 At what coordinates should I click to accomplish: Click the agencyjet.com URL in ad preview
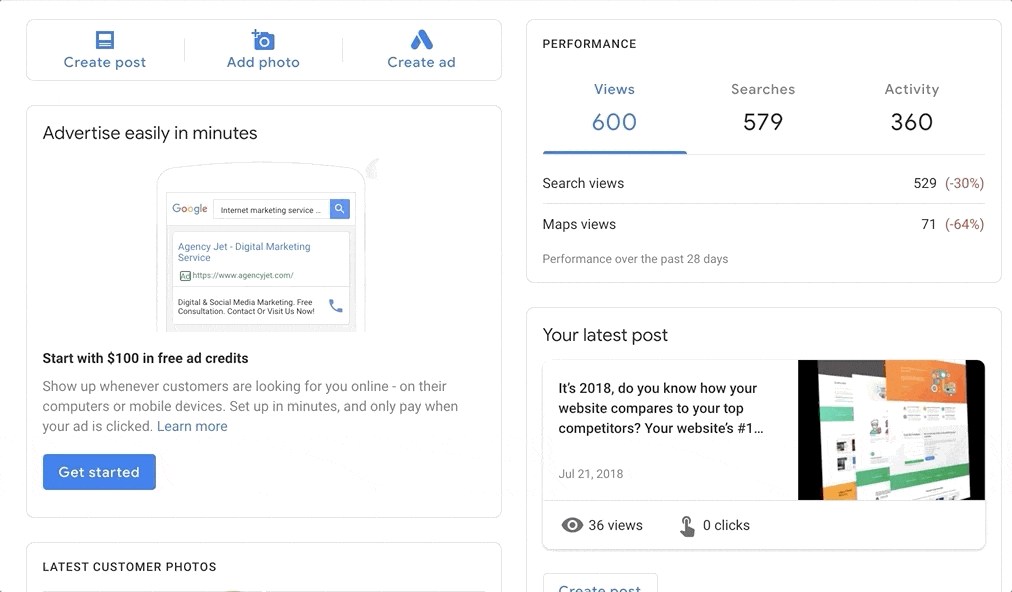tap(243, 275)
